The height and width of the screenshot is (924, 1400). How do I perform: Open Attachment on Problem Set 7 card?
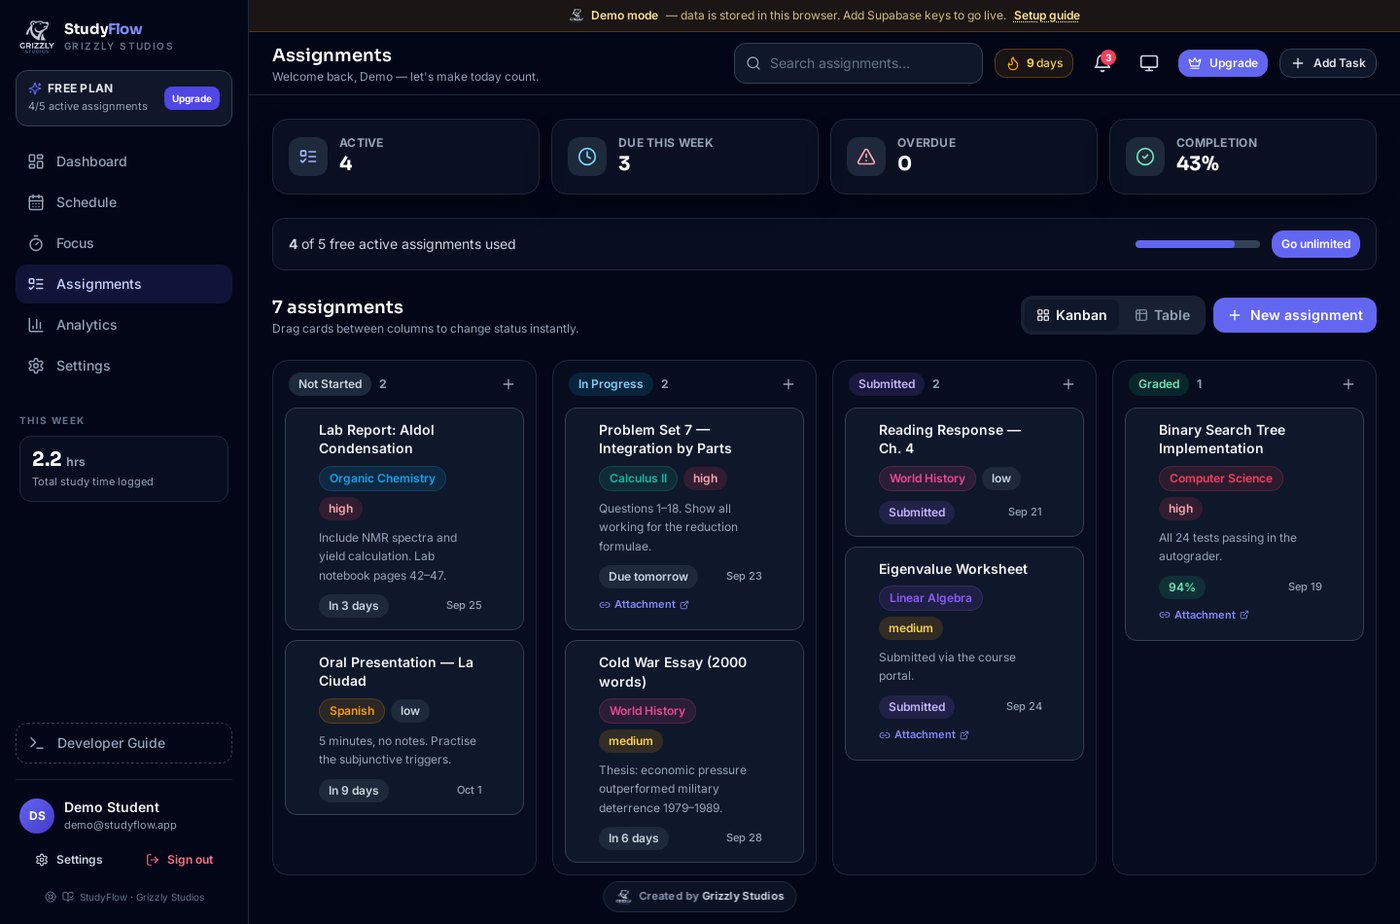[x=644, y=605]
